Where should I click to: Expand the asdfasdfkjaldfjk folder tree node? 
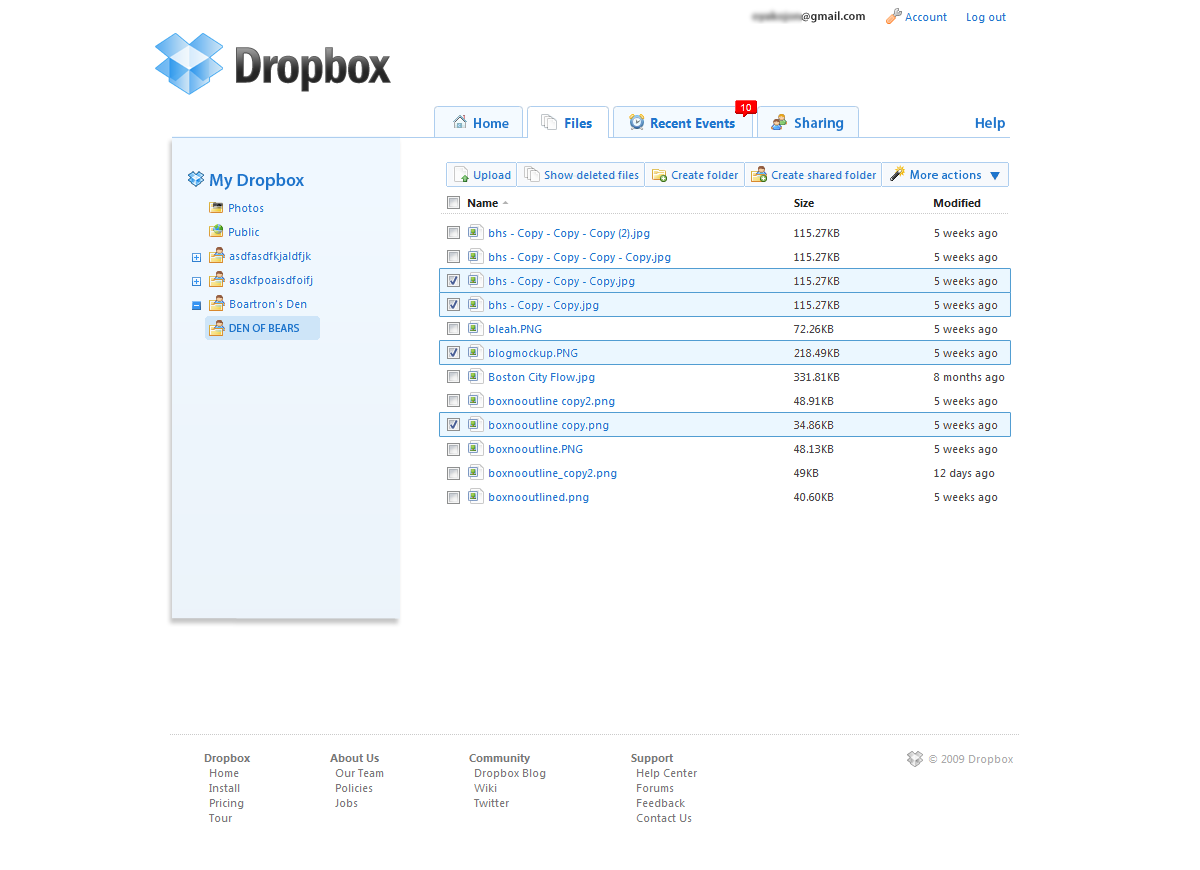tap(197, 257)
